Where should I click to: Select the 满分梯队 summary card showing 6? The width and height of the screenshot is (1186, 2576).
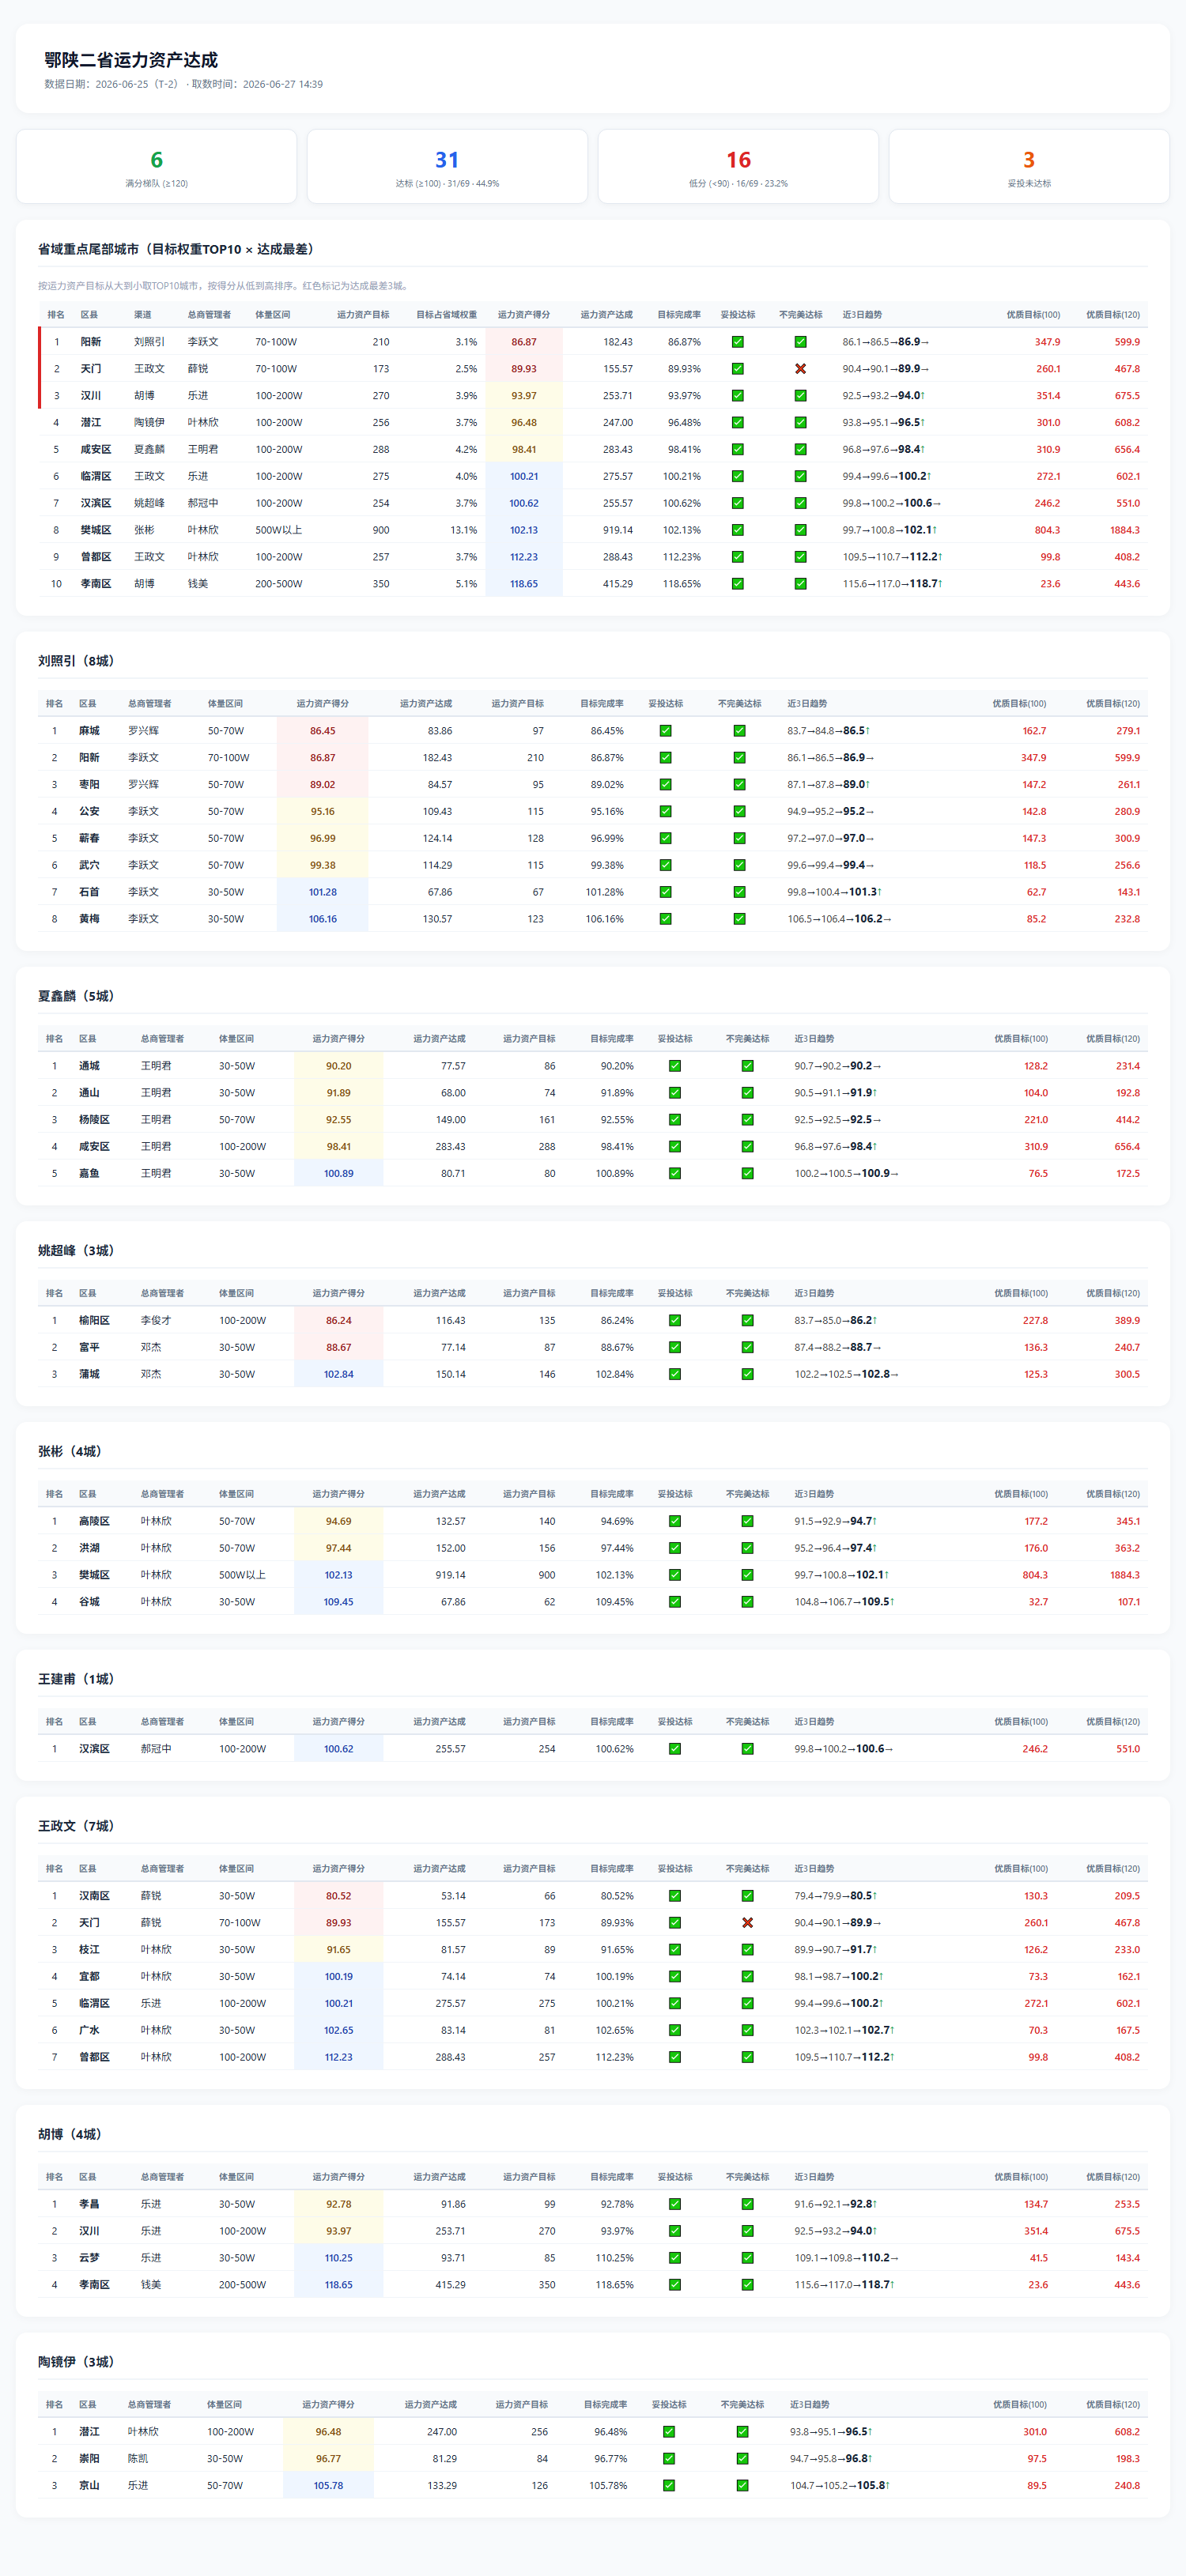coord(156,167)
